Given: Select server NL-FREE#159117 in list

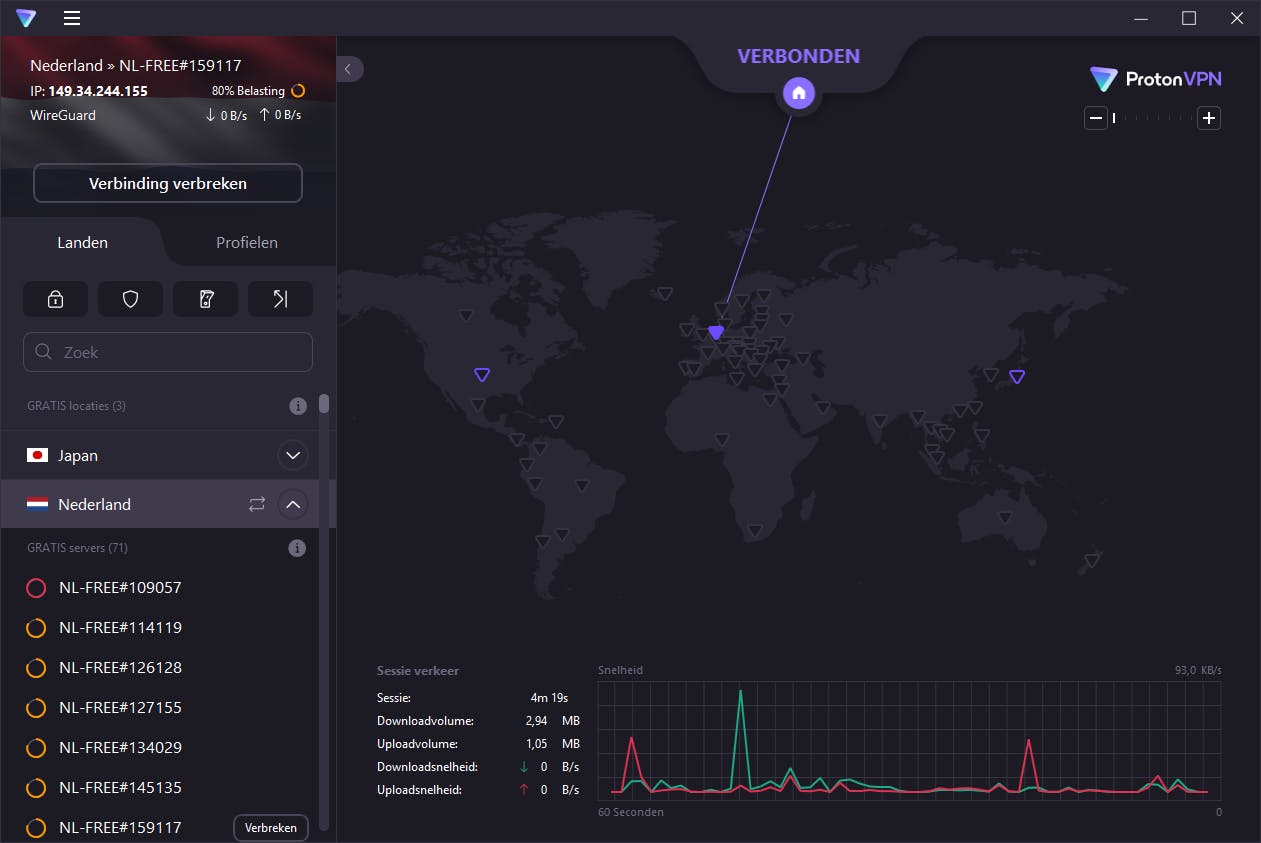Looking at the screenshot, I should click(x=120, y=827).
